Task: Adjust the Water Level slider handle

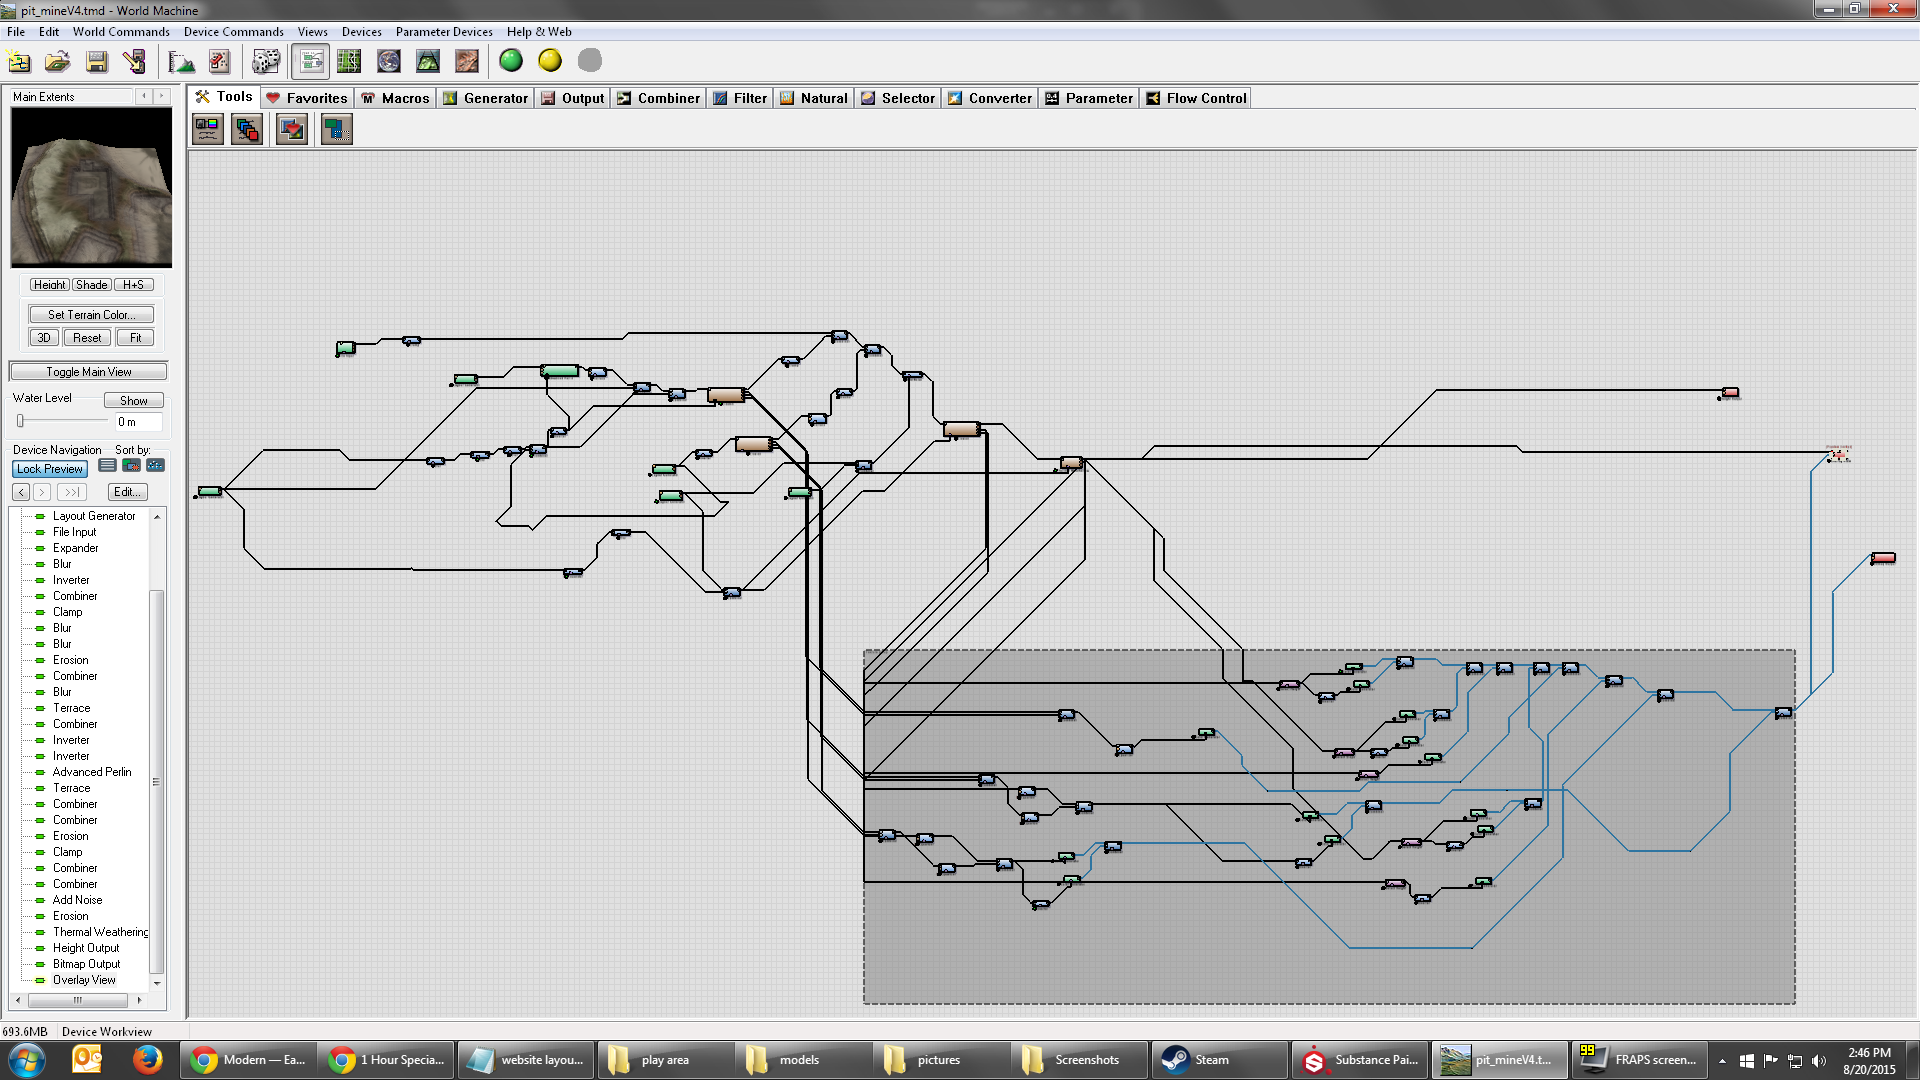Action: 20,422
